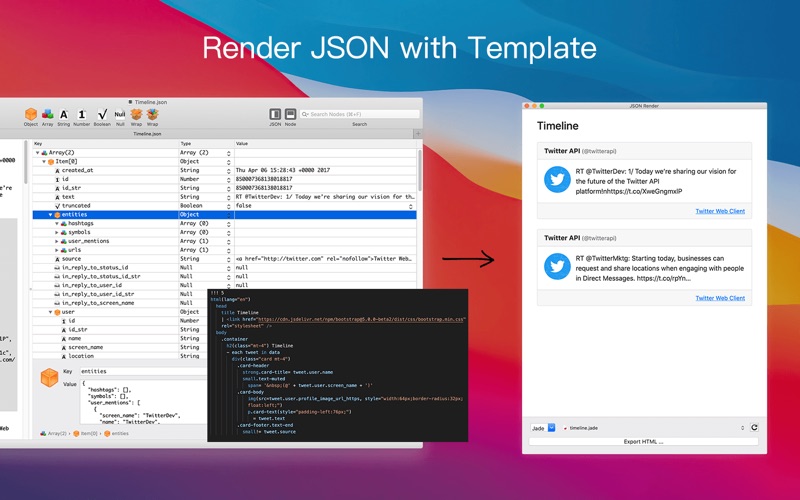The image size is (800, 500).
Task: Open the Jade template engine dropdown
Action: (543, 428)
